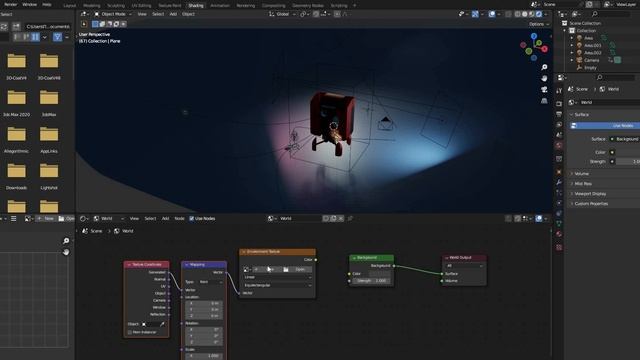
Task: Enable From Instancer checkbox on Texture Coordinate node
Action: click(130, 332)
